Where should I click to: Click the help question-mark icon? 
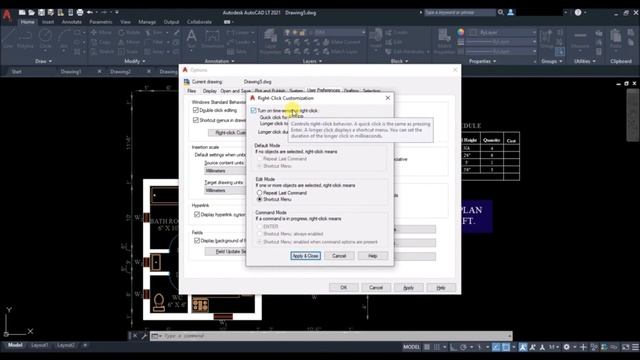tap(578, 13)
